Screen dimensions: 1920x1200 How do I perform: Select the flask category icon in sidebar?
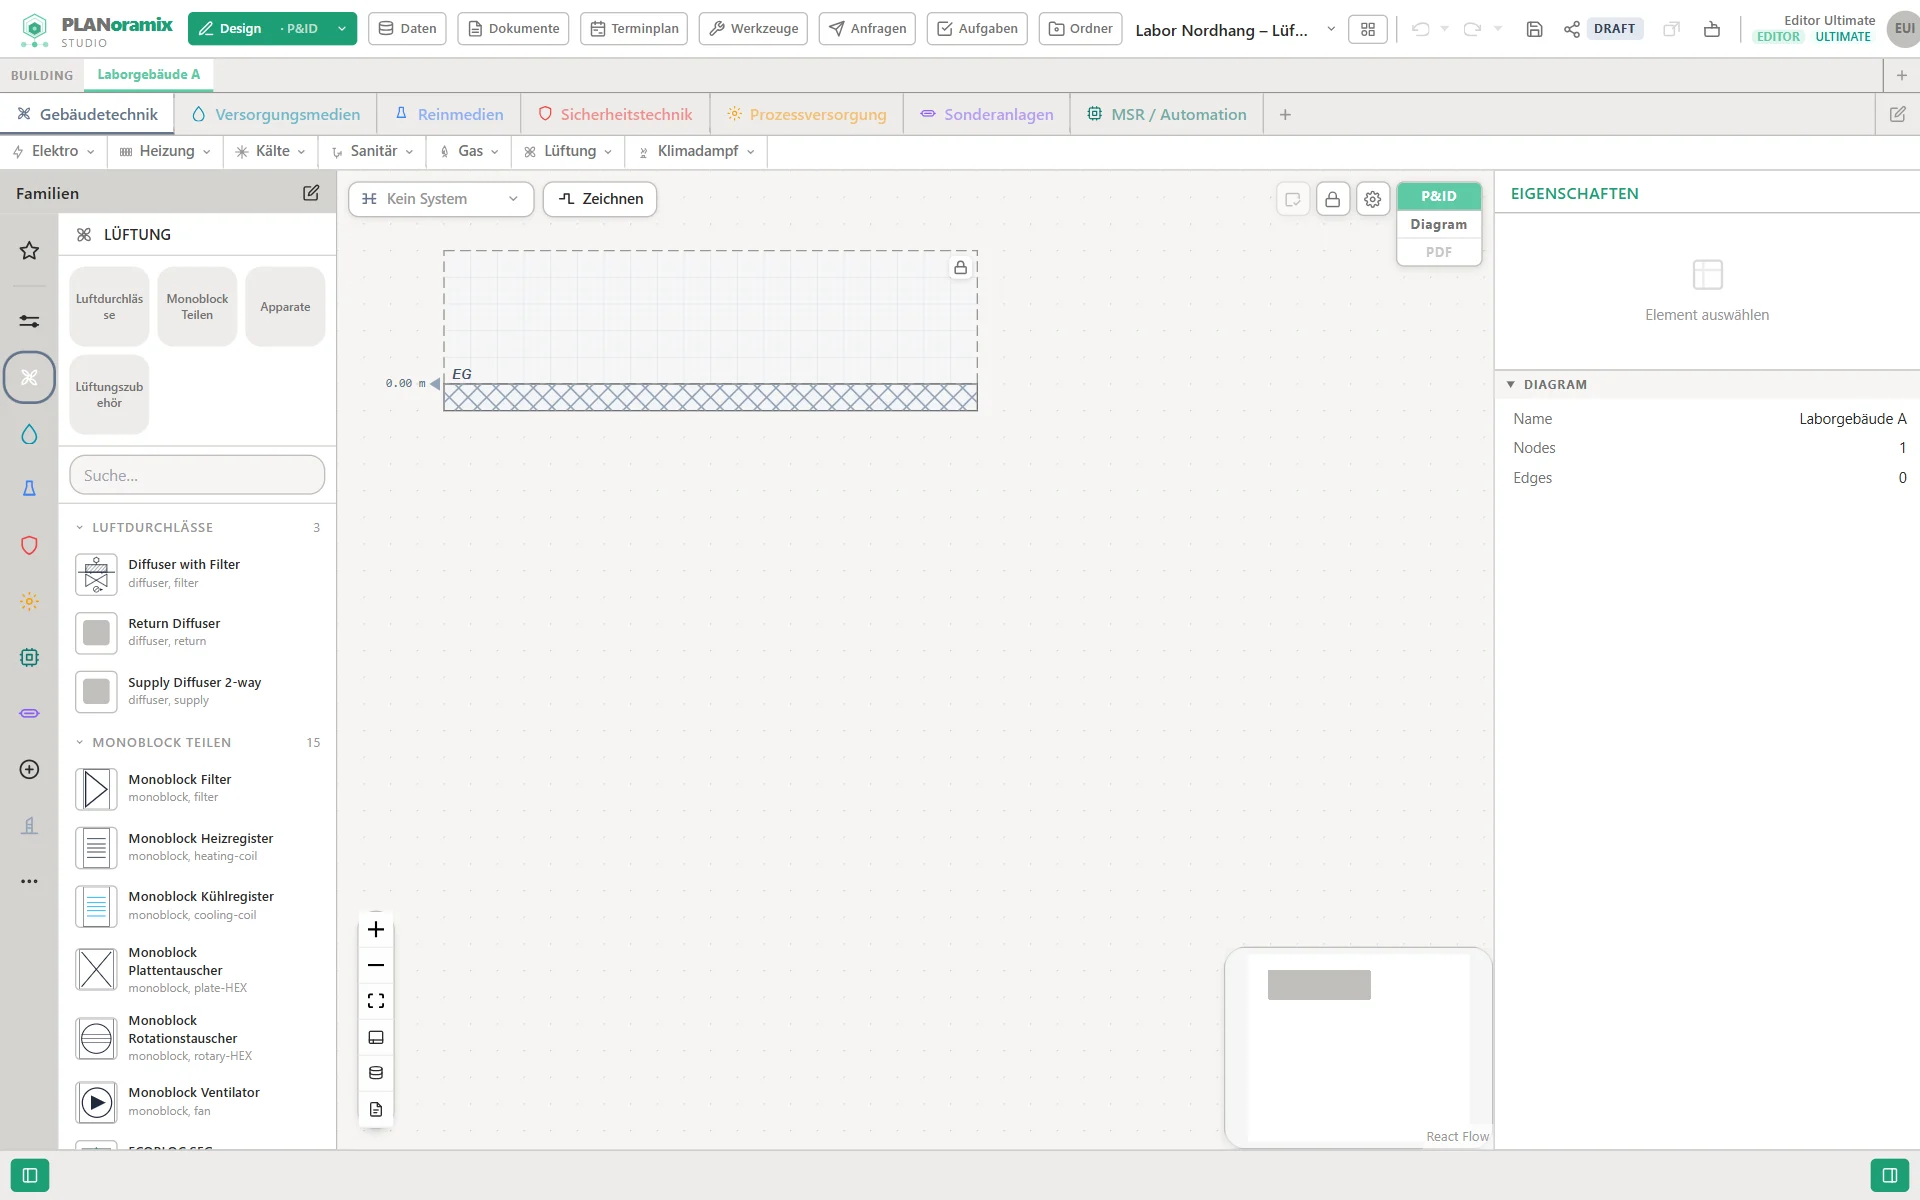29,488
